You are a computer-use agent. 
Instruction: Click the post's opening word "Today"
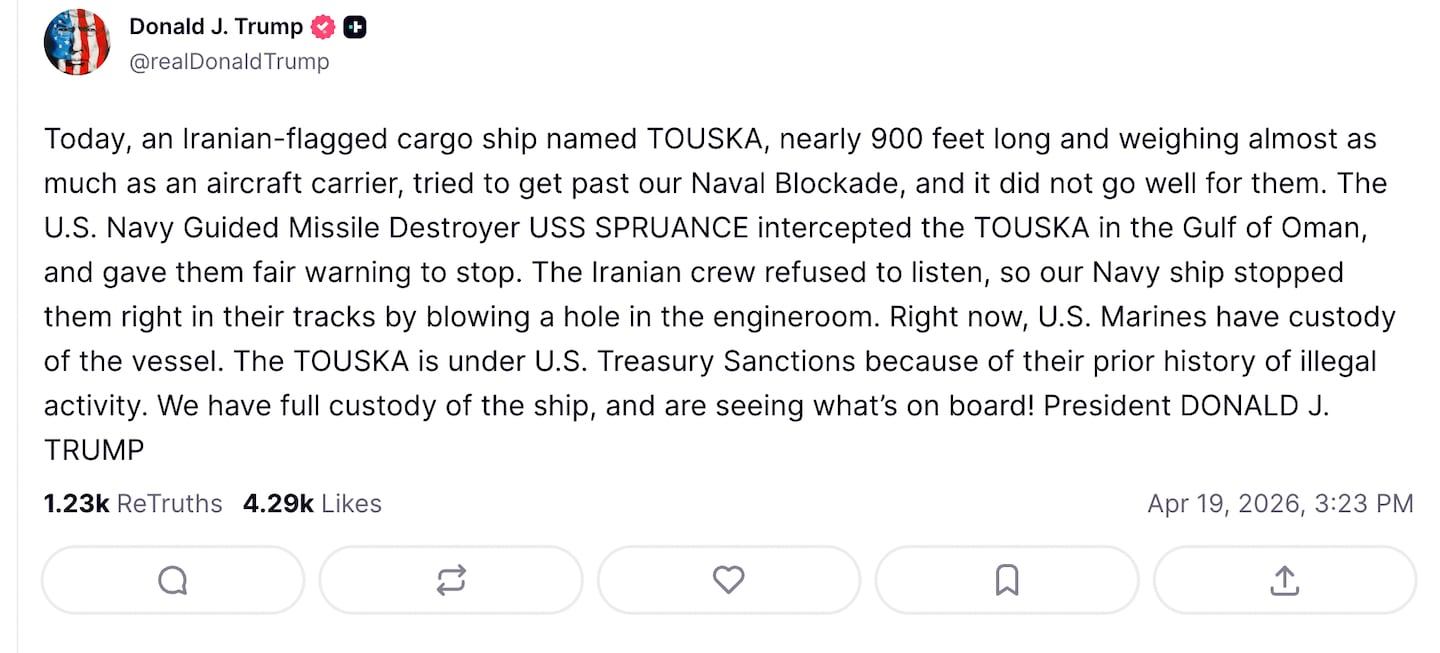(84, 139)
